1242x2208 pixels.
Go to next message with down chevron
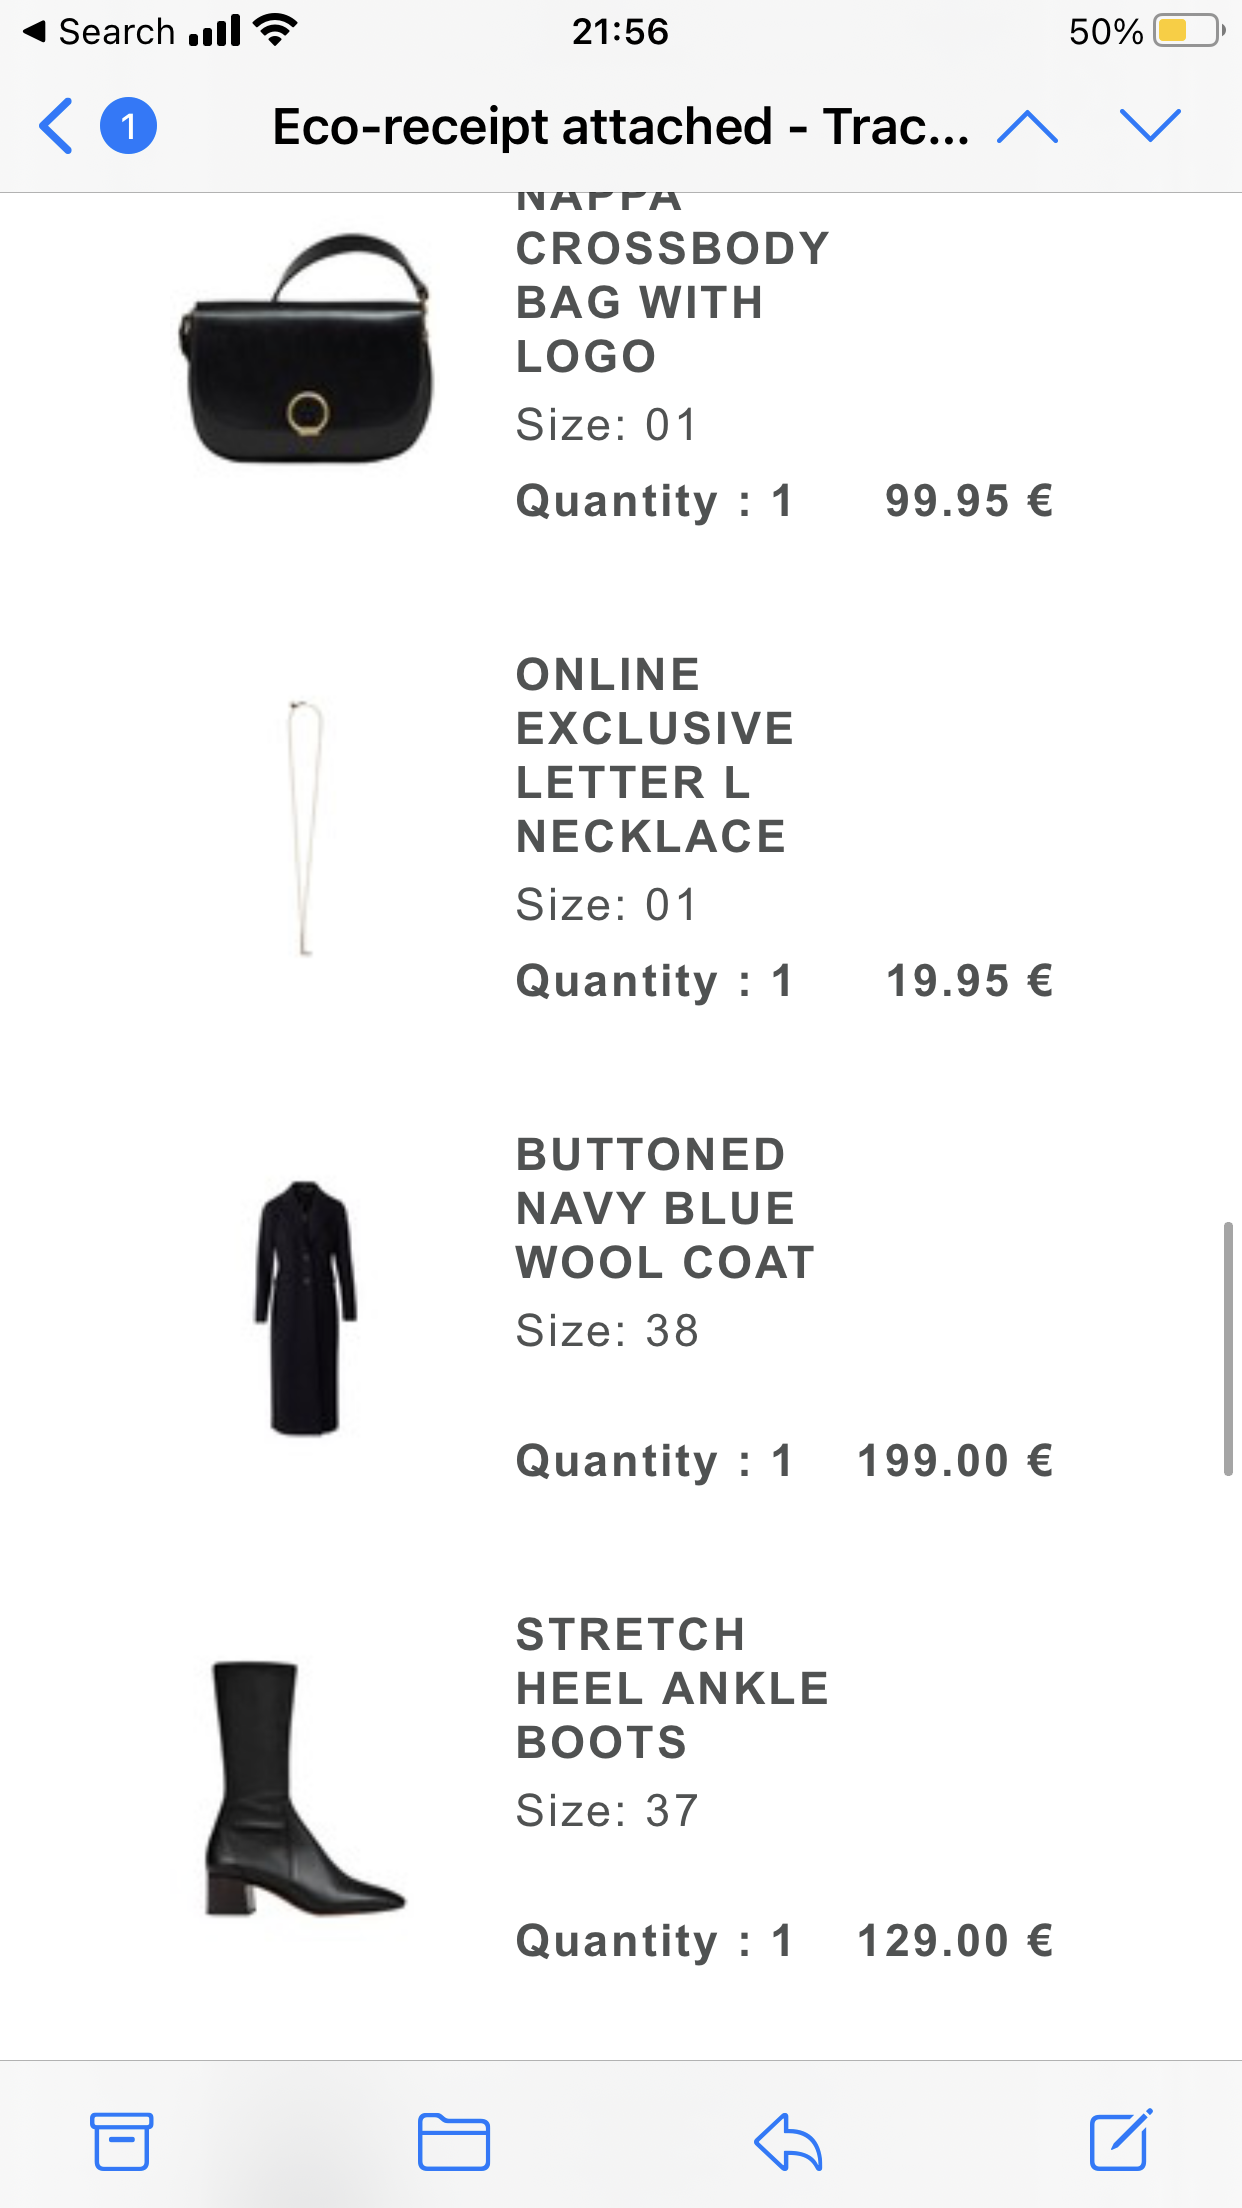[1150, 126]
